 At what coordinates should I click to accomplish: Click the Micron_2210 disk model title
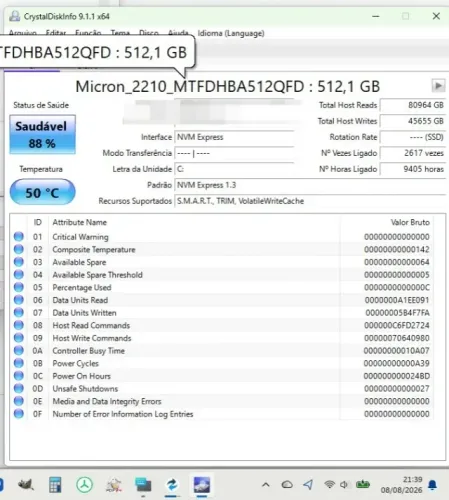pyautogui.click(x=228, y=86)
